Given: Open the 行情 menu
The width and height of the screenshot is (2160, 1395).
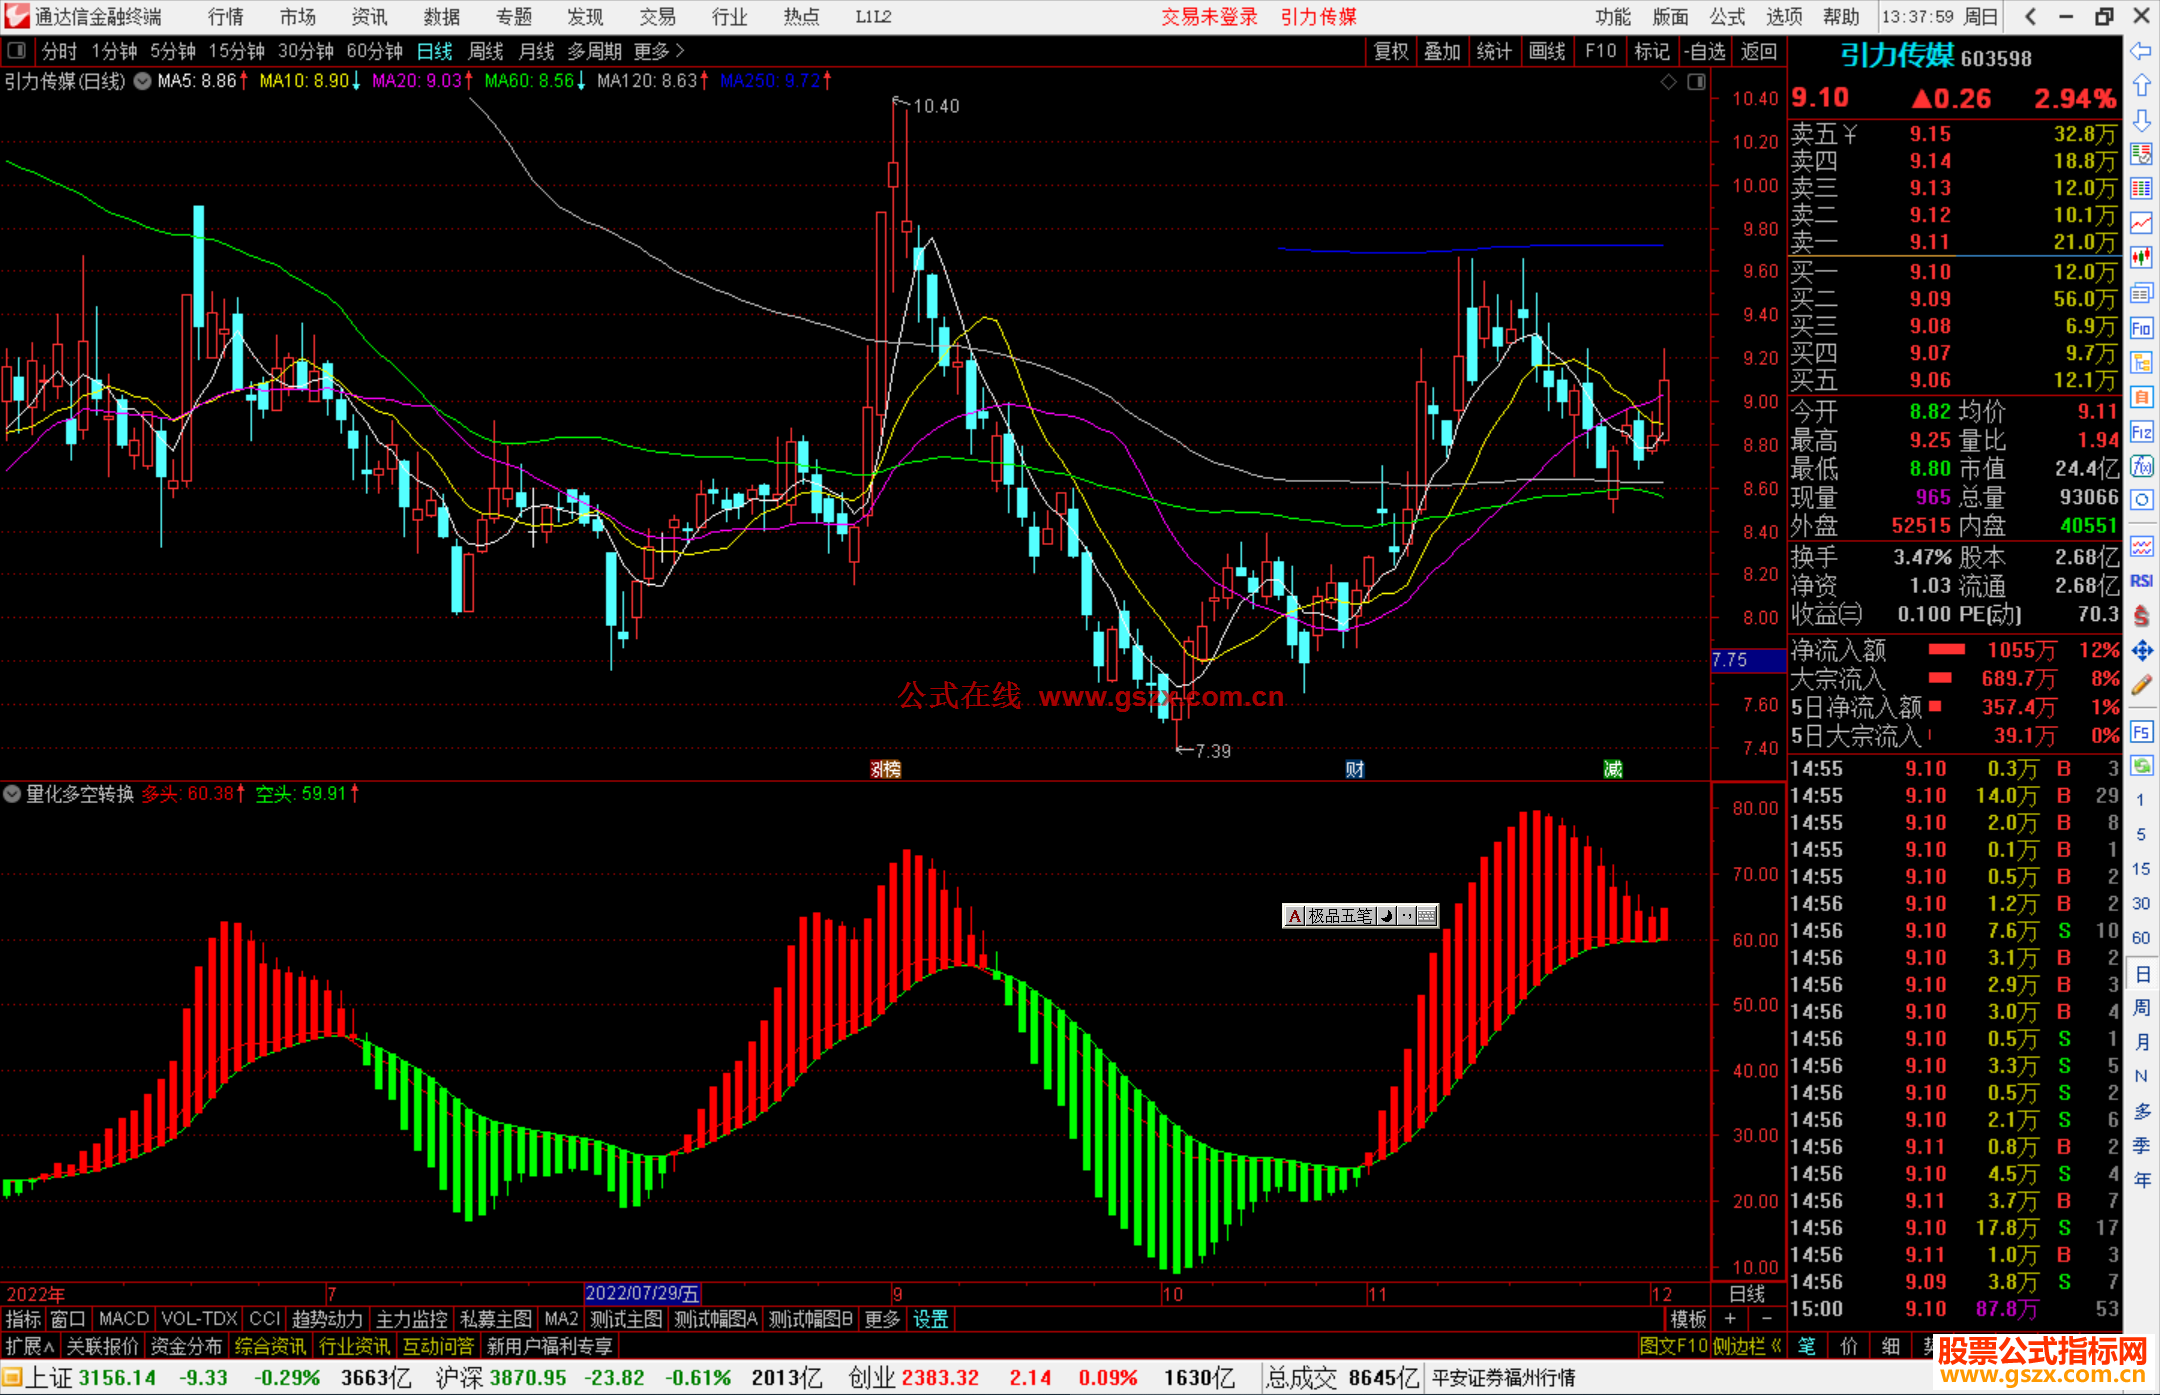Looking at the screenshot, I should [x=225, y=17].
